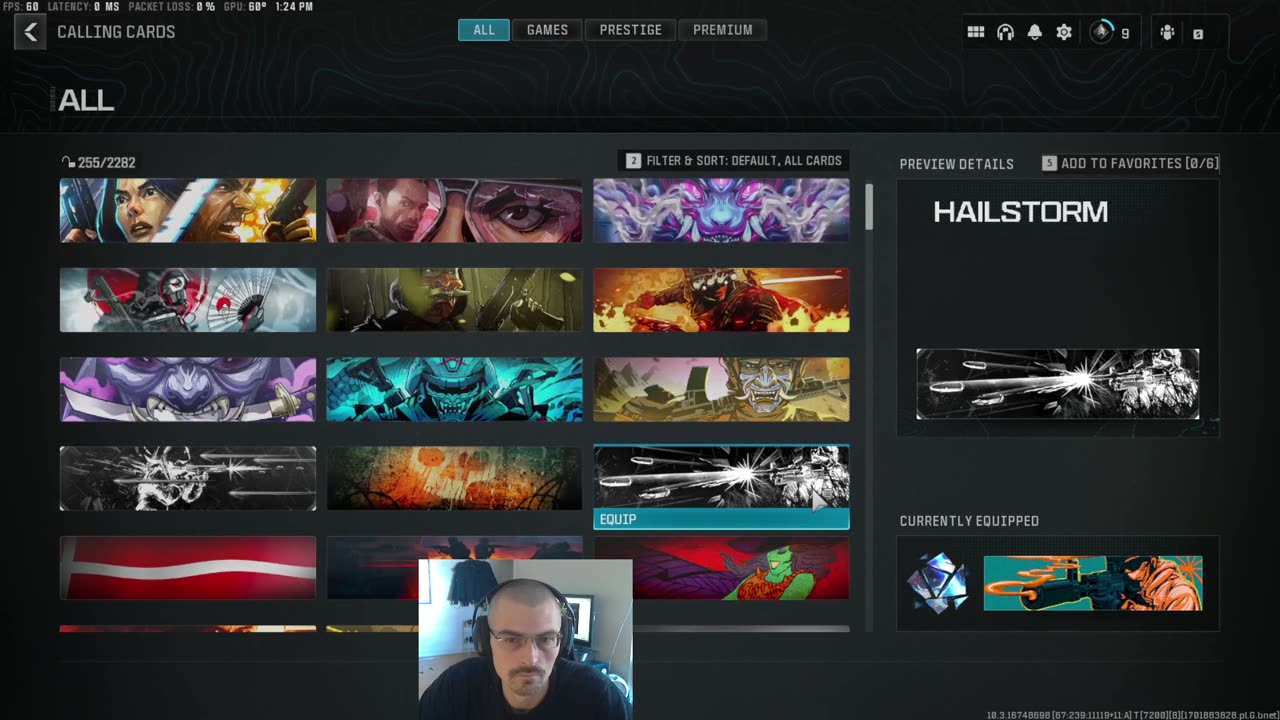Switch to the PREMIUM tab
Viewport: 1280px width, 720px height.
(x=722, y=30)
